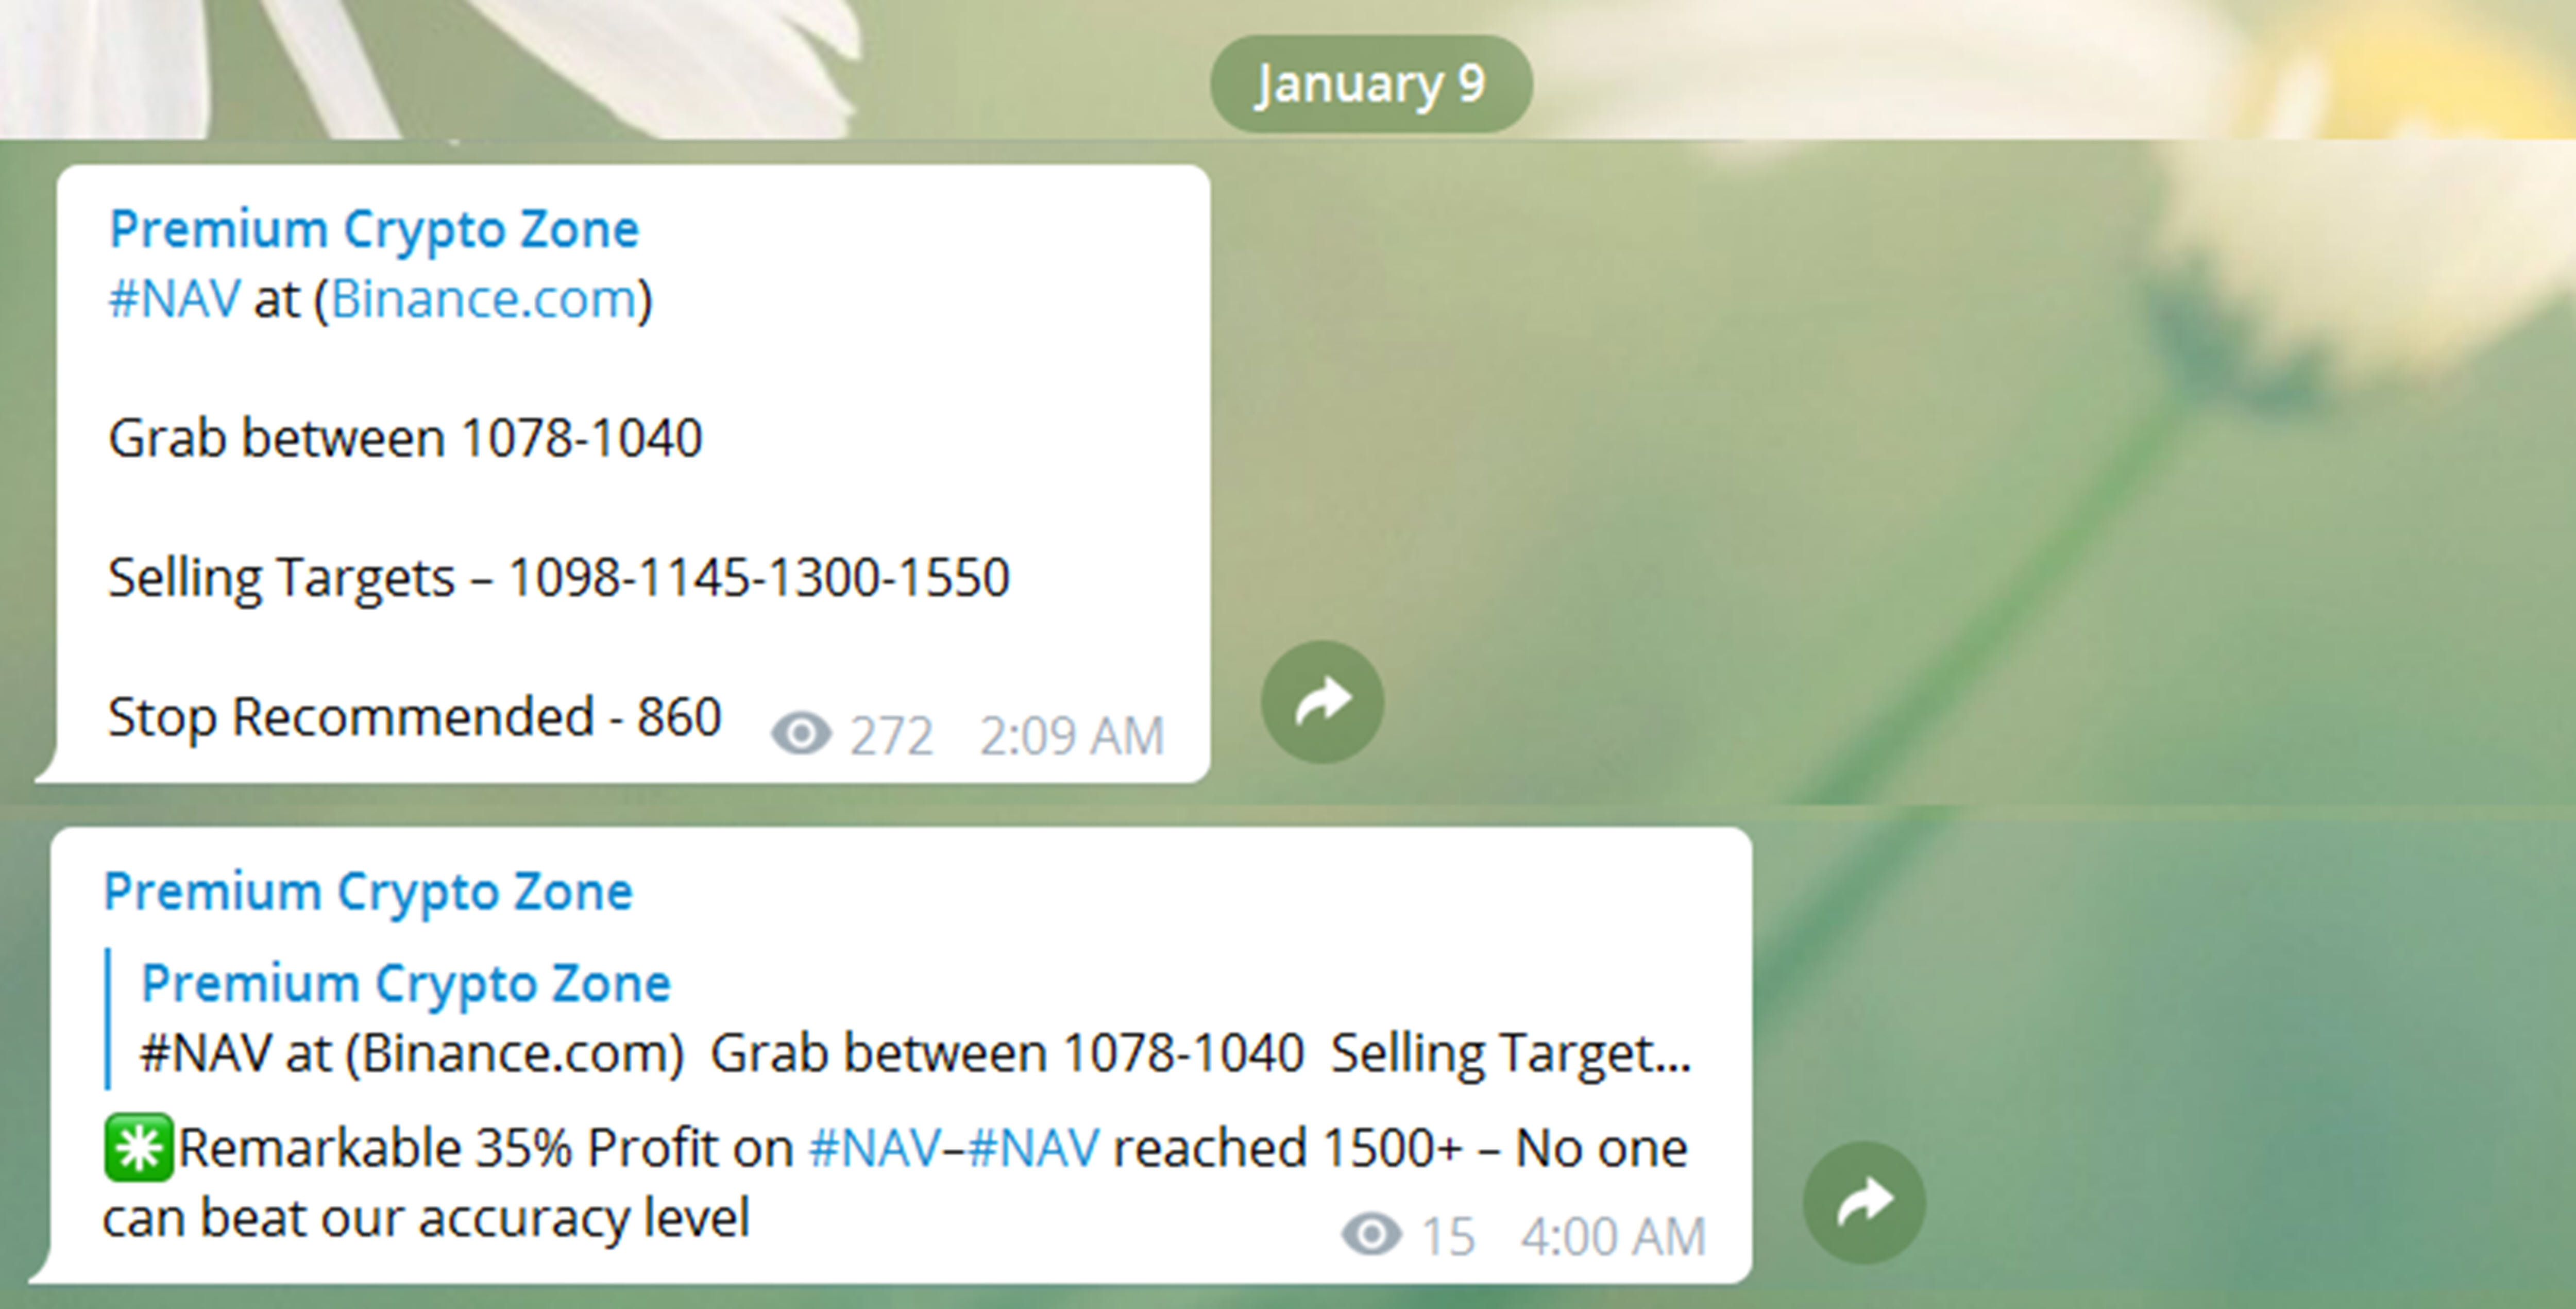The height and width of the screenshot is (1309, 2576).
Task: Click the January 9 date badge
Action: tap(1371, 84)
